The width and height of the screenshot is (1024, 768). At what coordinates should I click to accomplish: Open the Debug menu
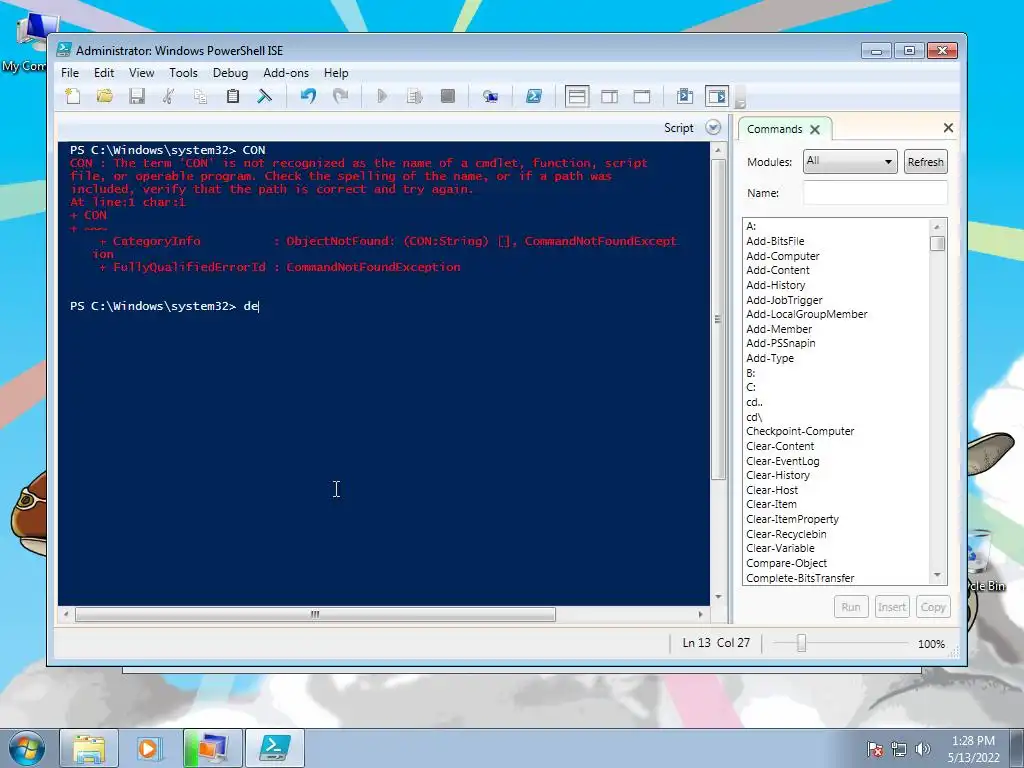coord(230,73)
